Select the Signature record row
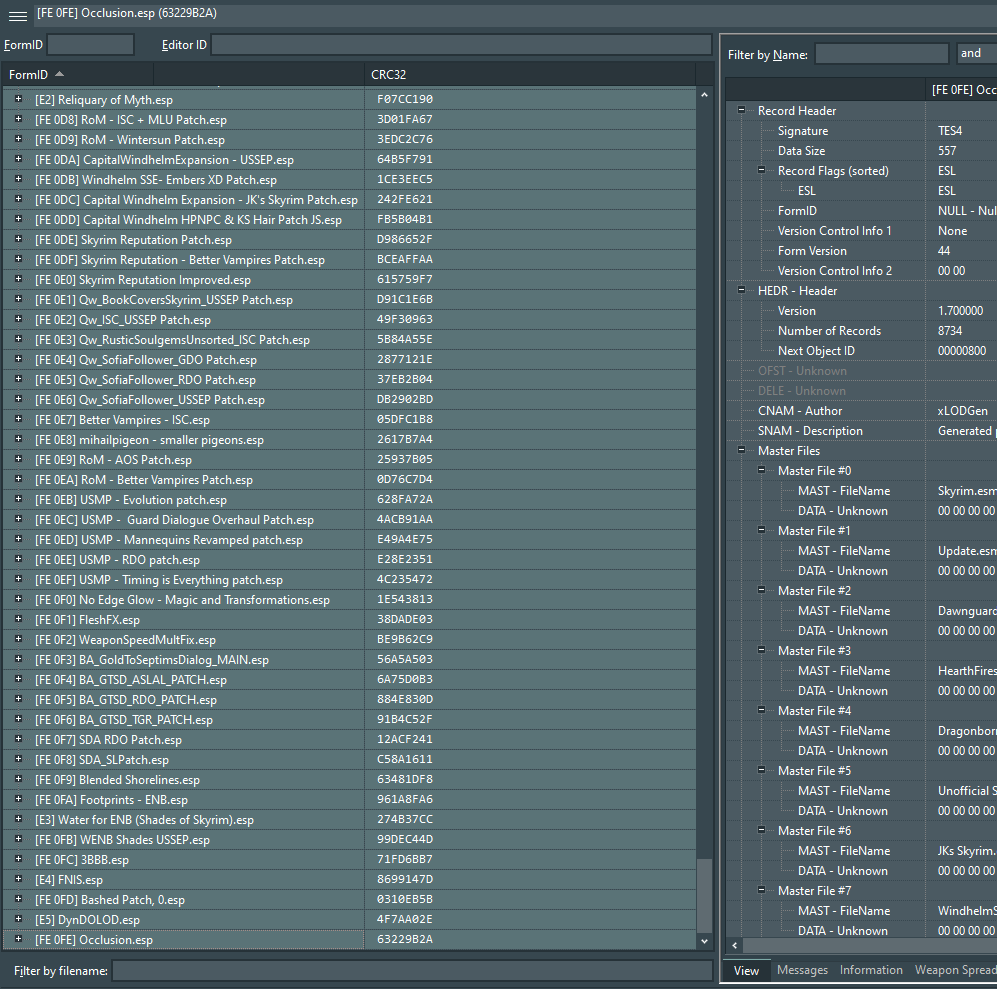Image resolution: width=997 pixels, height=989 pixels. pyautogui.click(x=862, y=130)
